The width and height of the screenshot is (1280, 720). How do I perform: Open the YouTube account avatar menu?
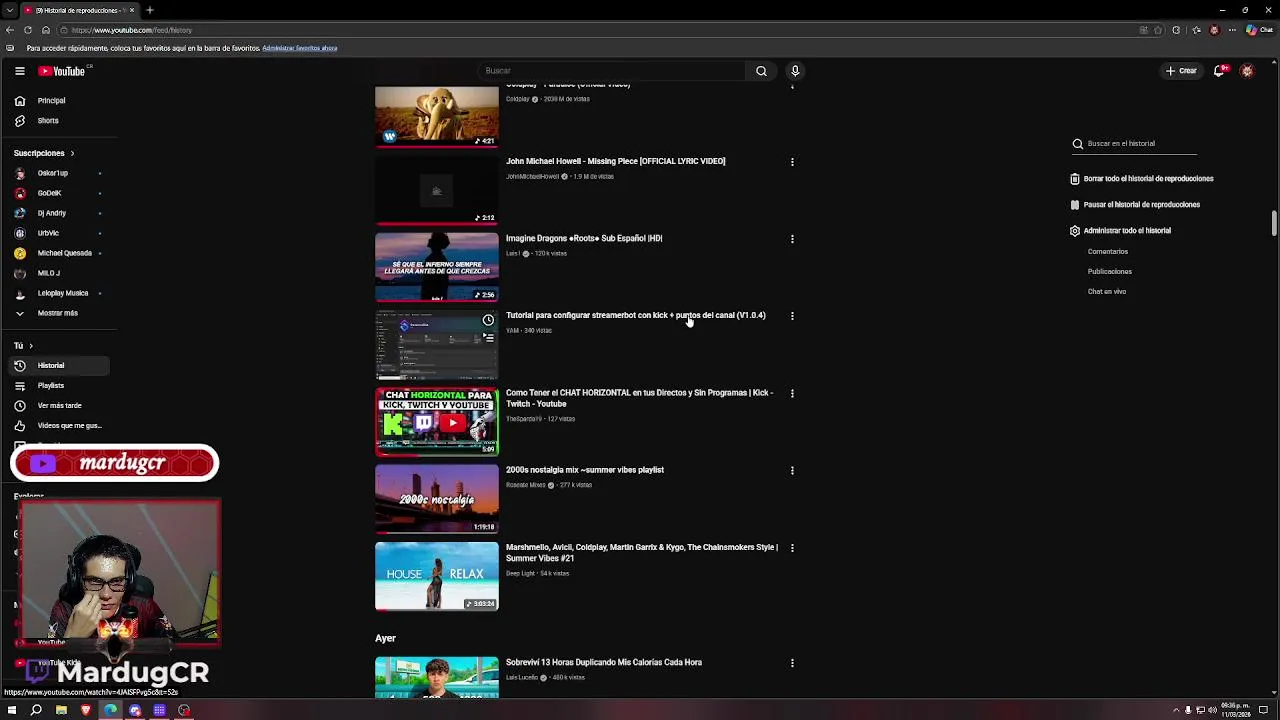(x=1247, y=71)
